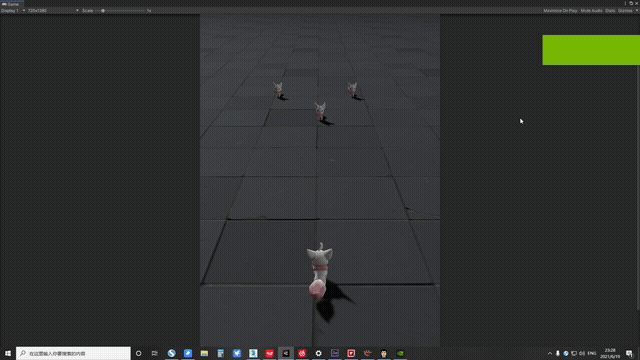This screenshot has width=640, height=360.
Task: Open File Explorer from the taskbar
Action: pyautogui.click(x=204, y=353)
